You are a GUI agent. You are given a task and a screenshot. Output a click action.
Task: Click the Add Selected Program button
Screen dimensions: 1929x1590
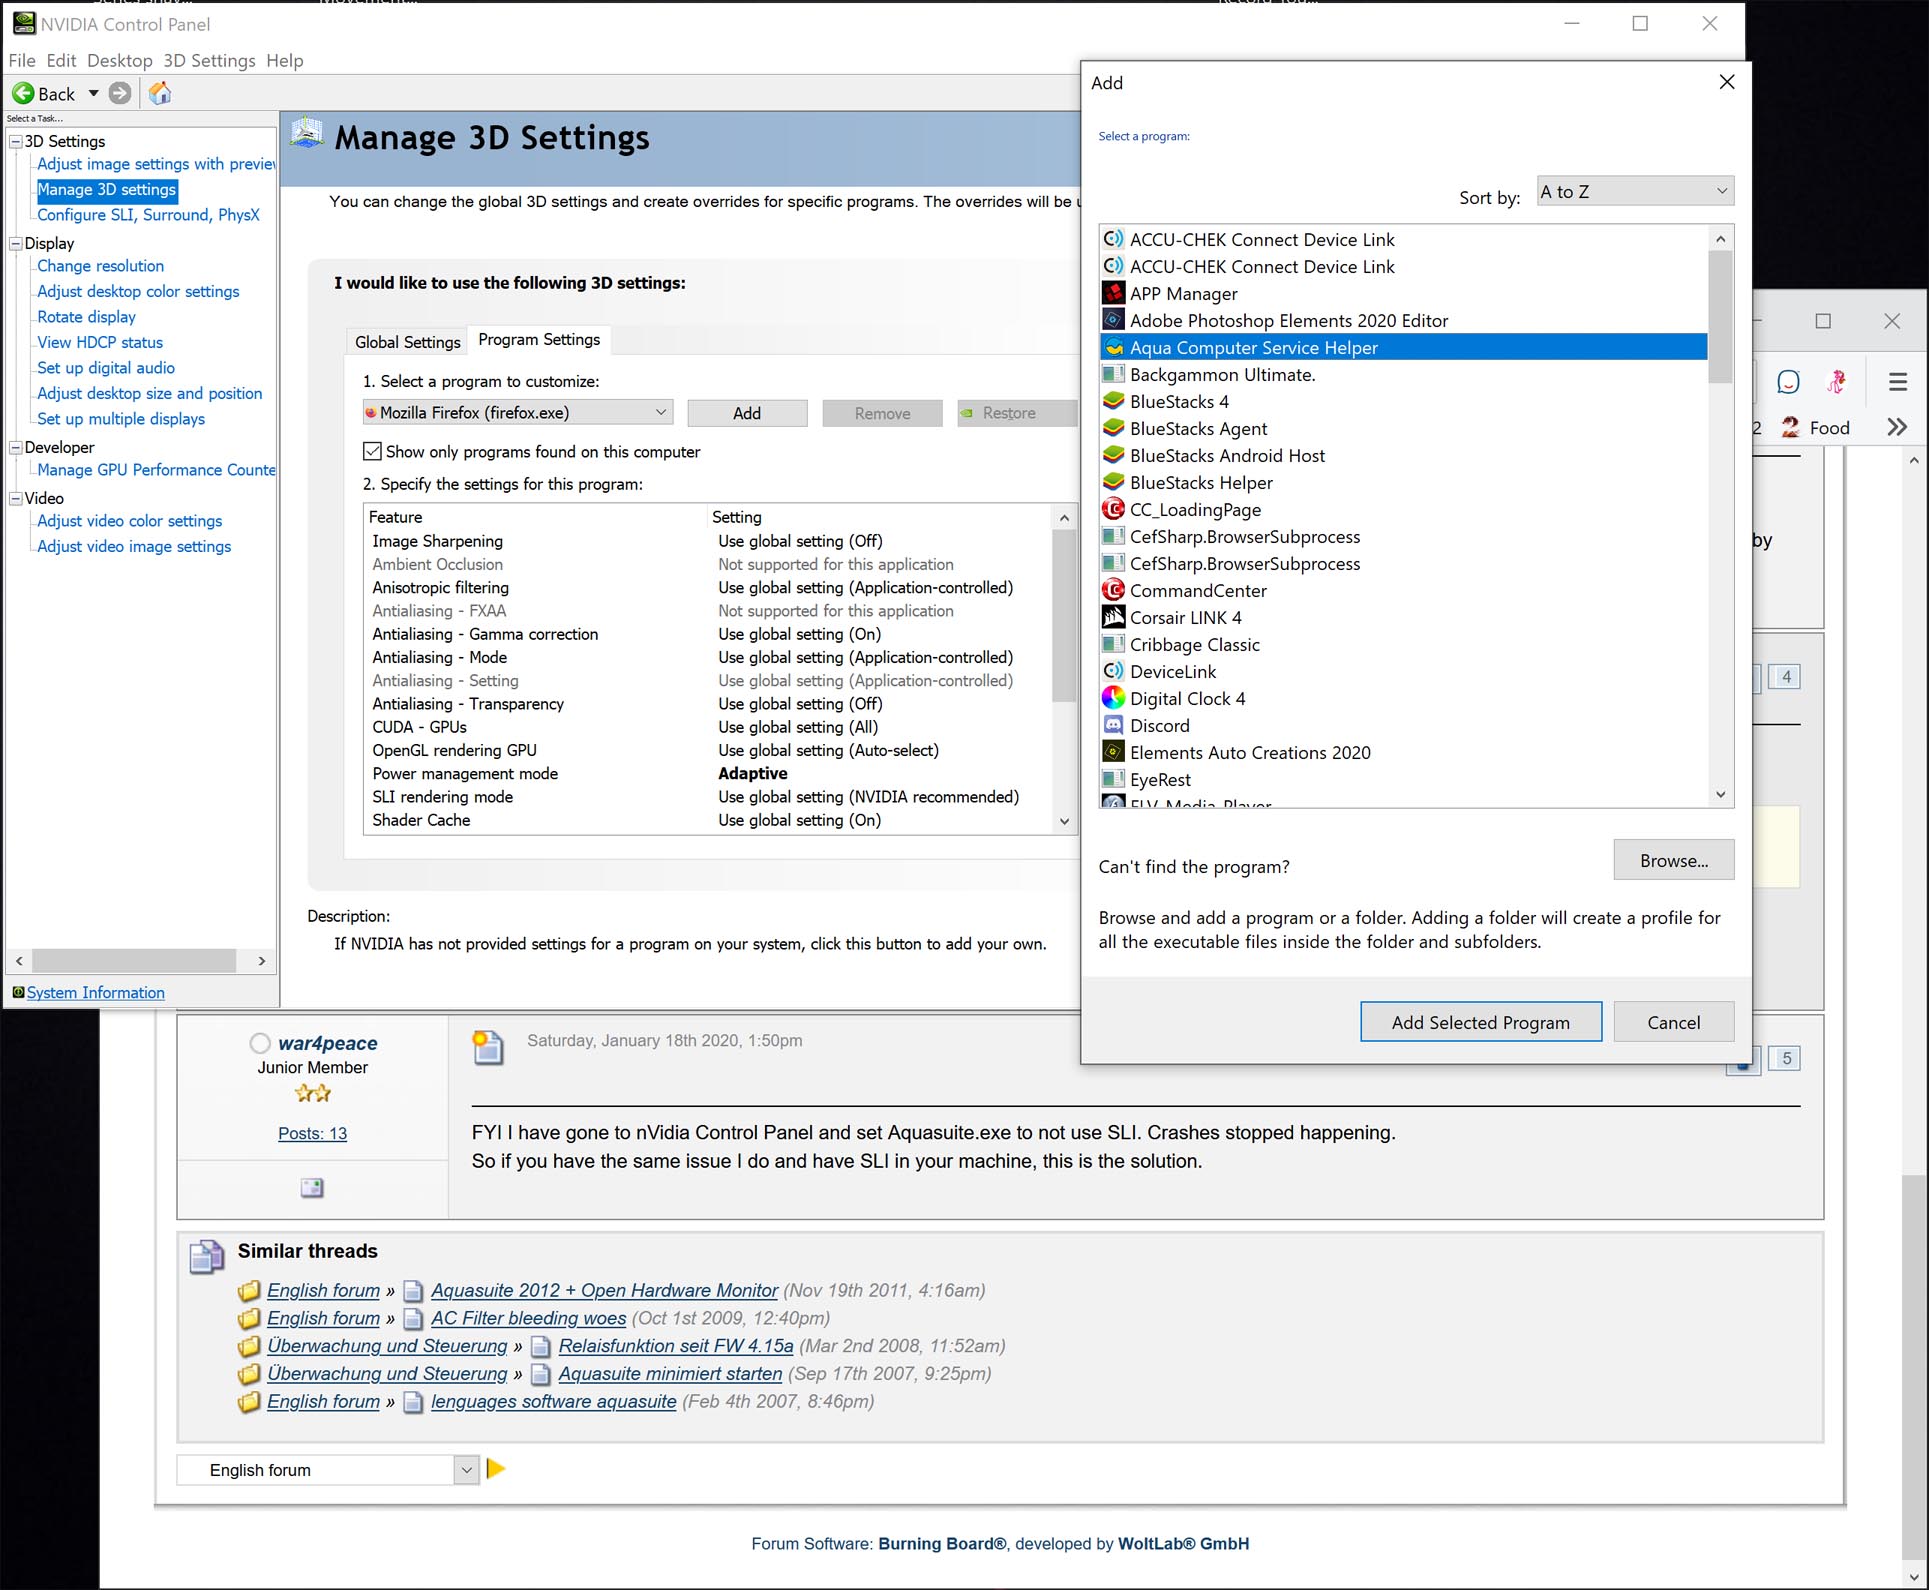coord(1480,1022)
